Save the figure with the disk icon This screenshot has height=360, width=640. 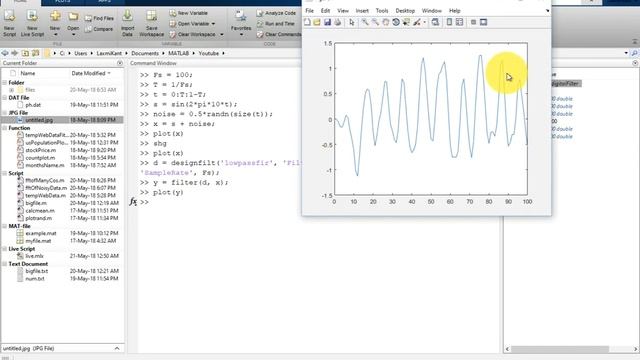[327, 22]
